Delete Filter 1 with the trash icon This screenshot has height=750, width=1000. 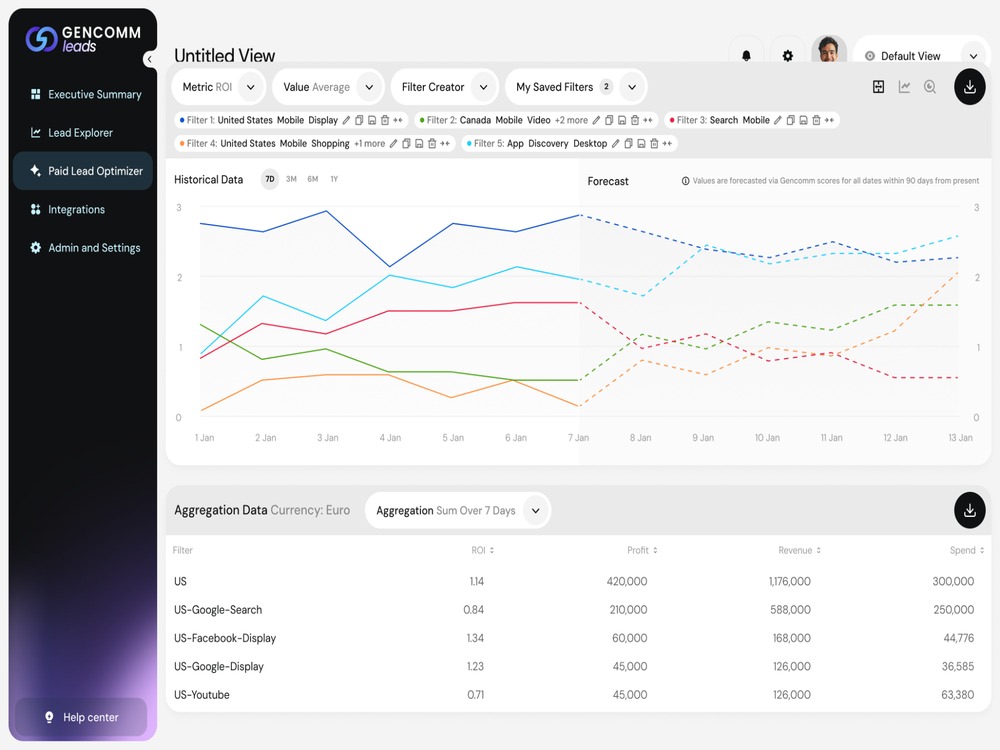385,120
